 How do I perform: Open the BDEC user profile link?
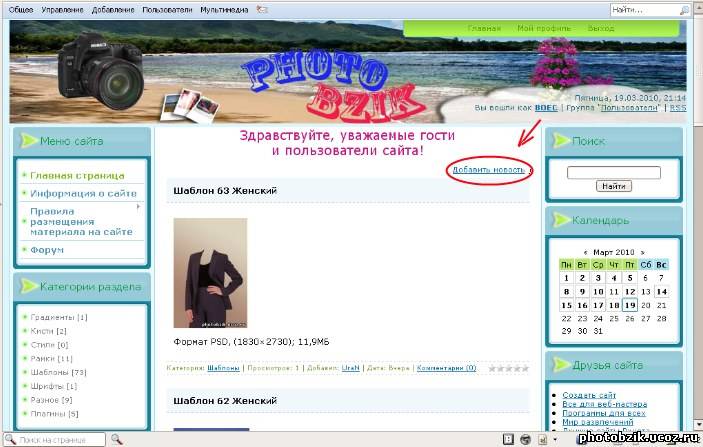[546, 108]
